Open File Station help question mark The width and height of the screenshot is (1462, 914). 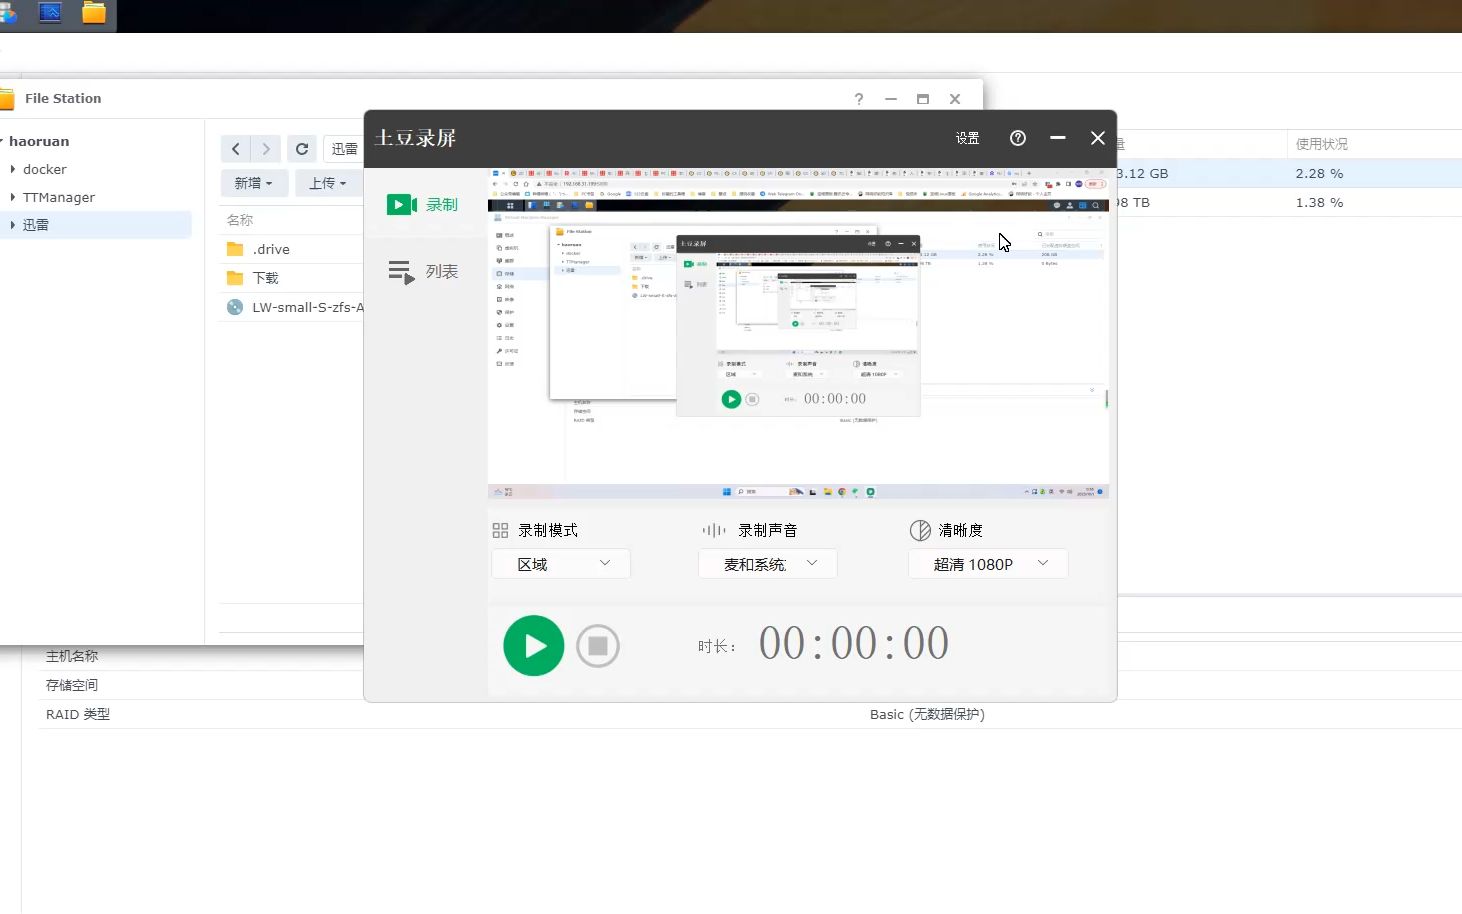[x=859, y=98]
